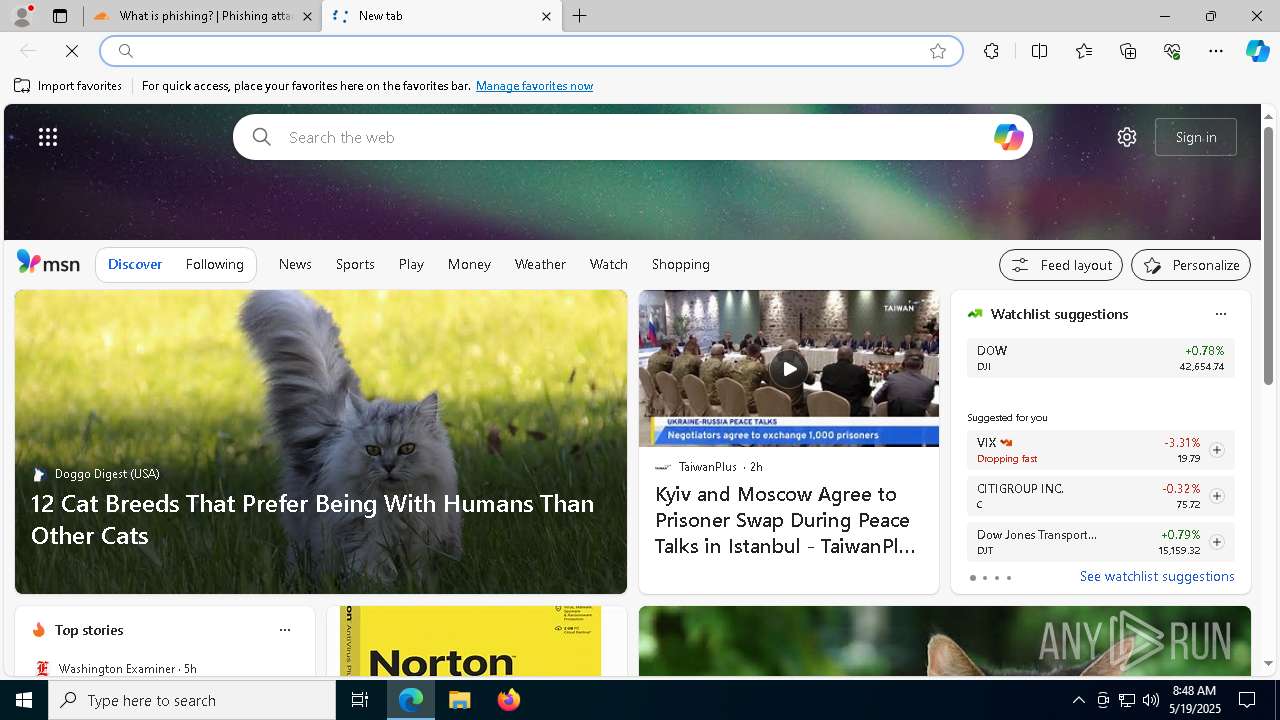Image resolution: width=1280 pixels, height=720 pixels.
Task: Open the tab actions menu icon
Action: [60, 16]
